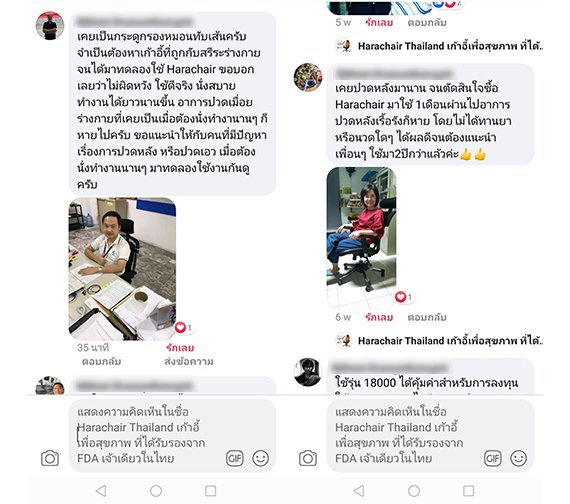The width and height of the screenshot is (570, 504).
Task: Toggle รักเลย reaction on 35 นาที comment
Action: pos(180,348)
